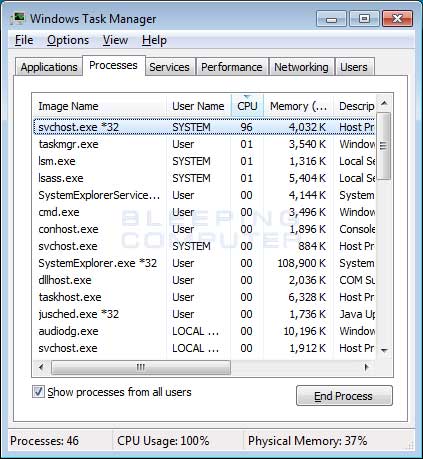Sort by Memory column header
Viewport: 423px width, 459px height.
pos(298,106)
